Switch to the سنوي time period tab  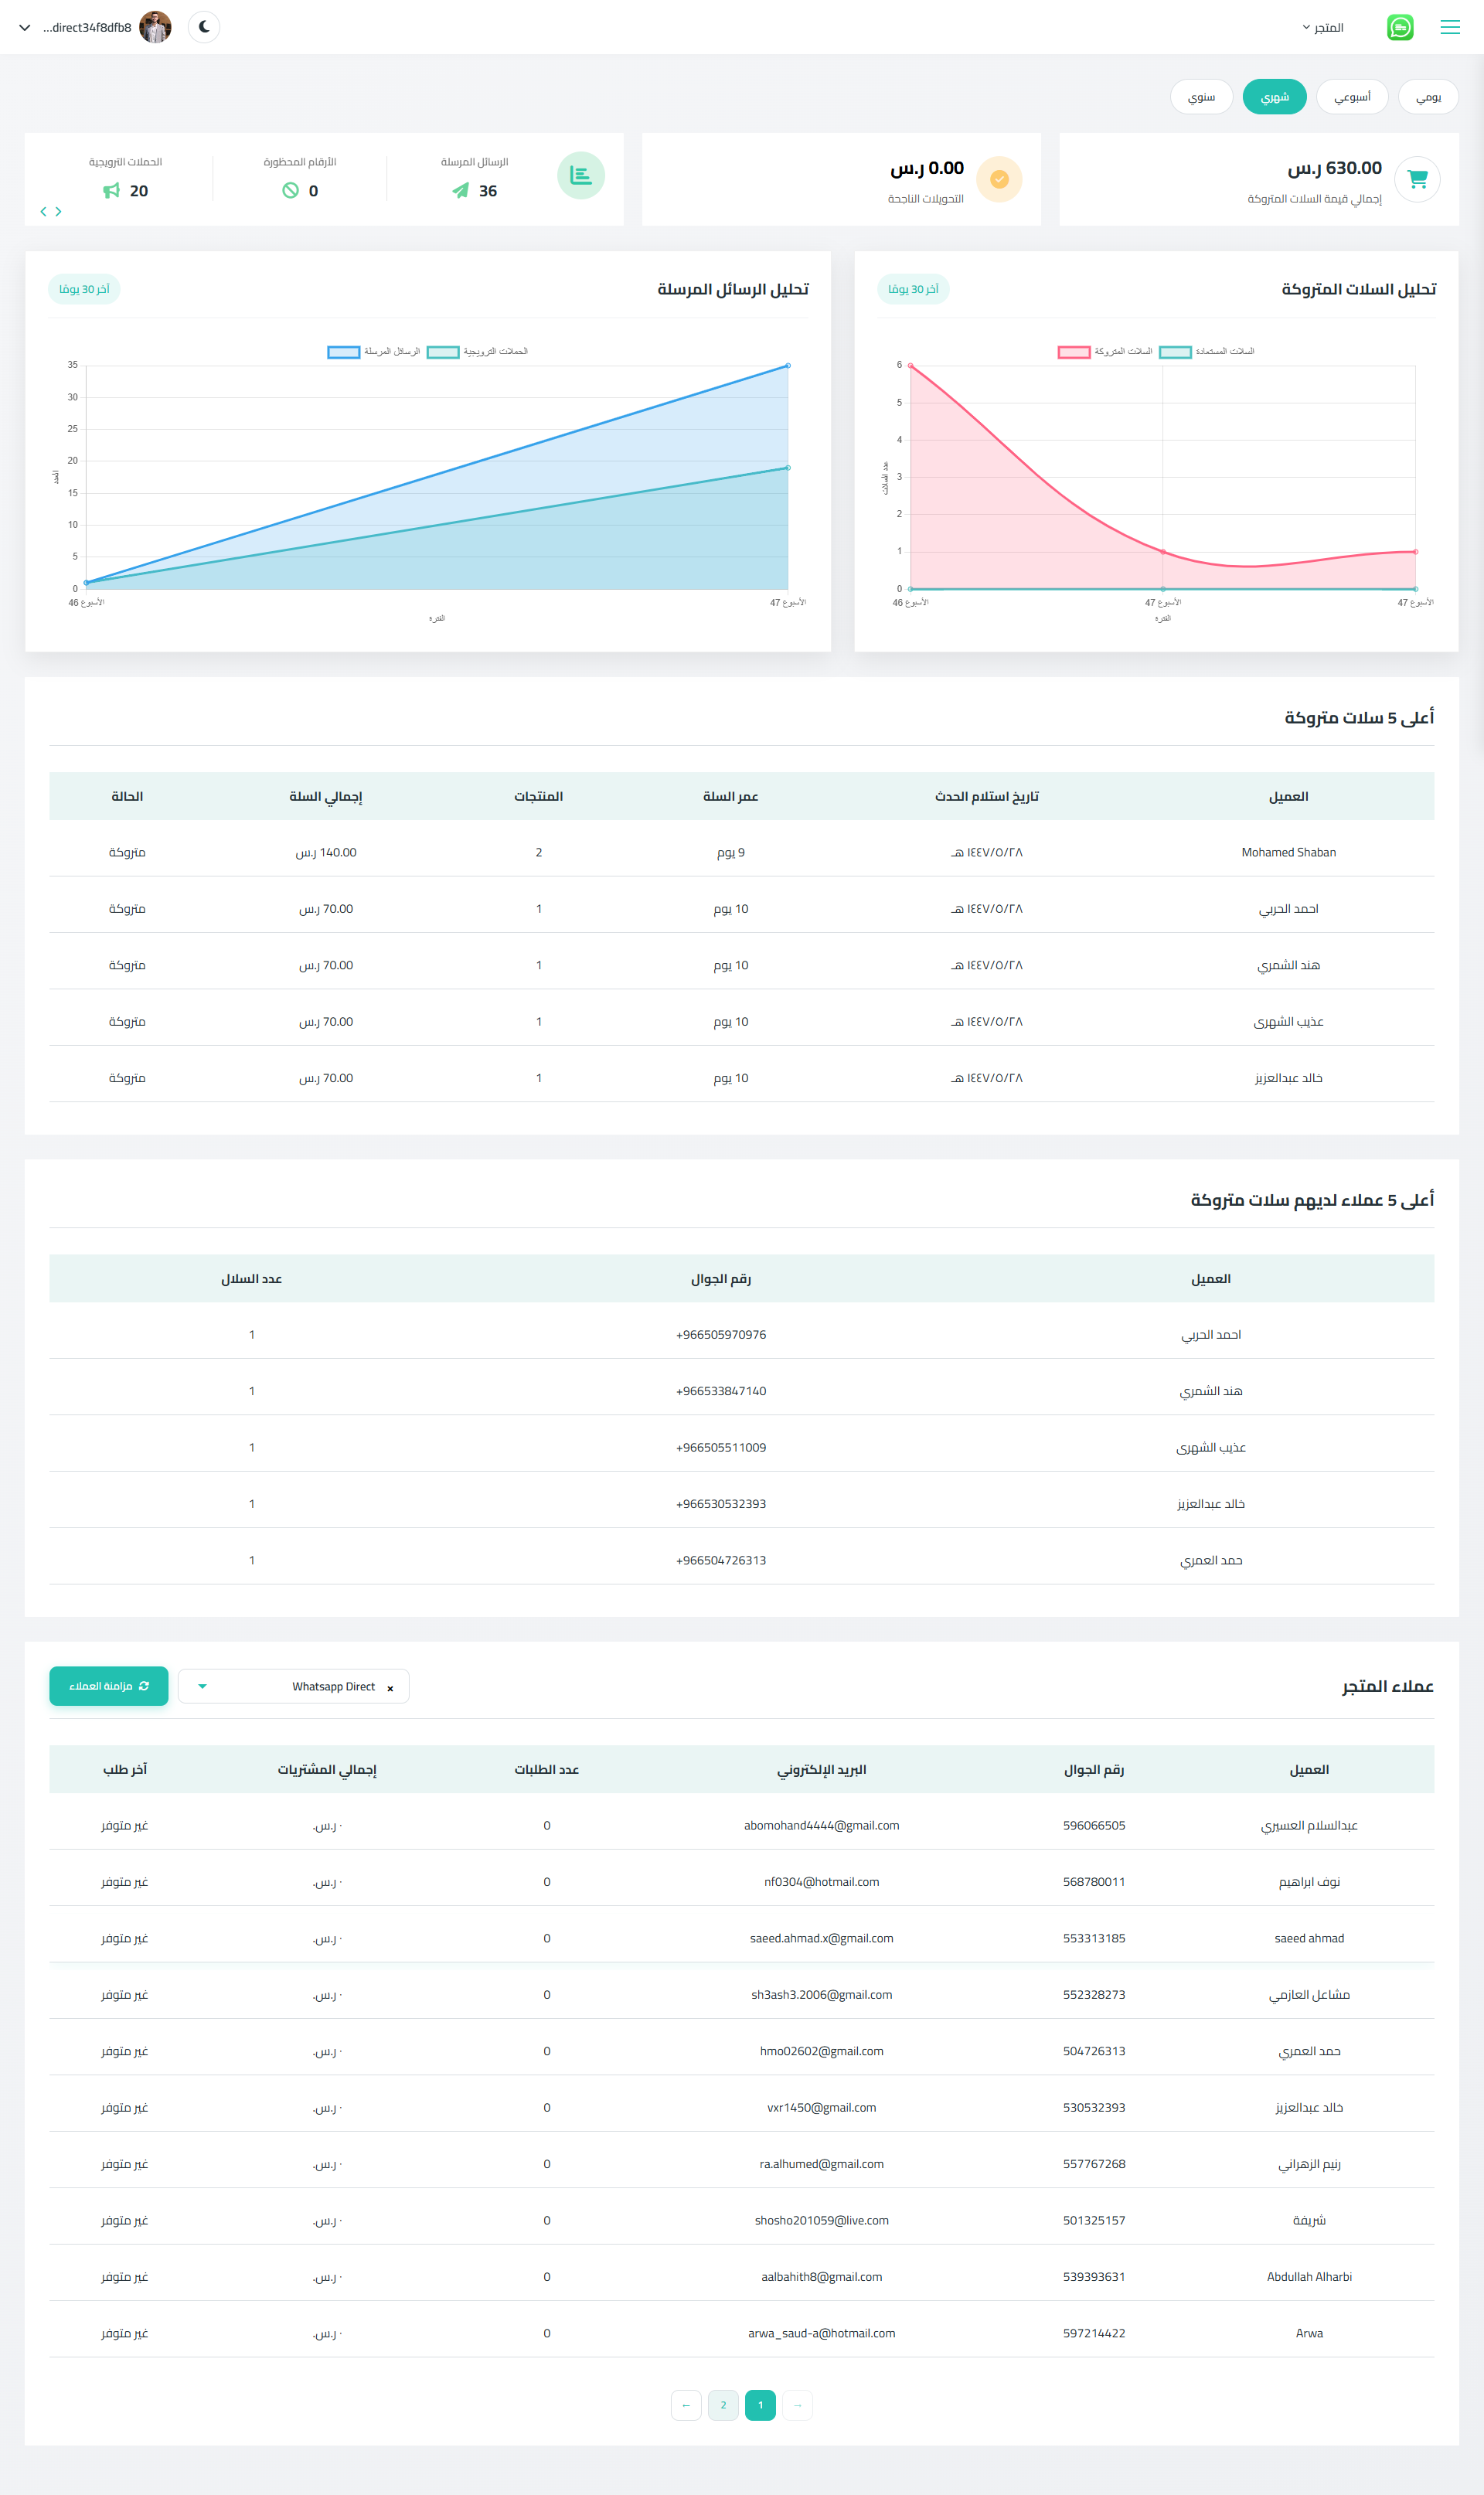pos(1201,96)
